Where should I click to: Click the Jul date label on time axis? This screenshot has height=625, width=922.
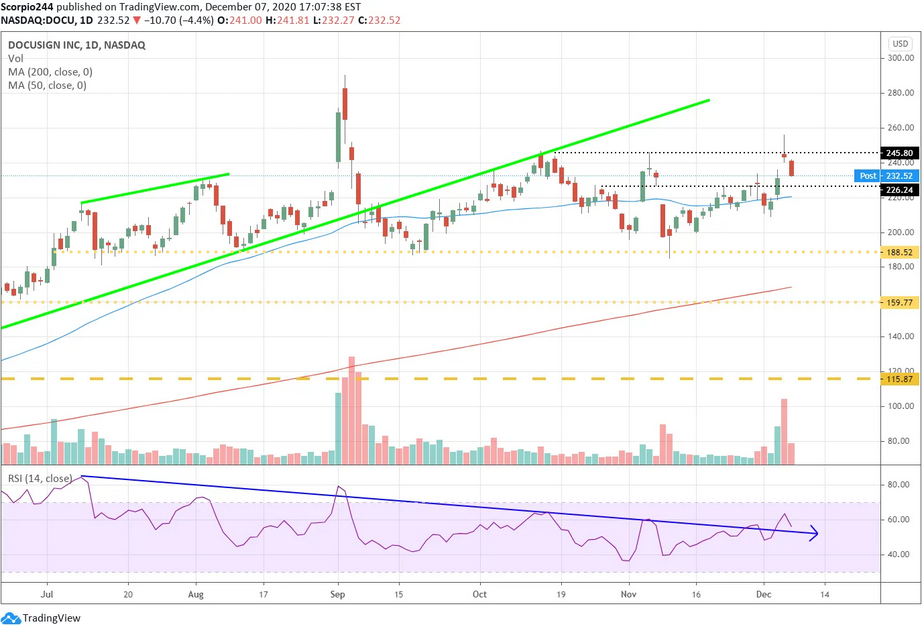46,594
